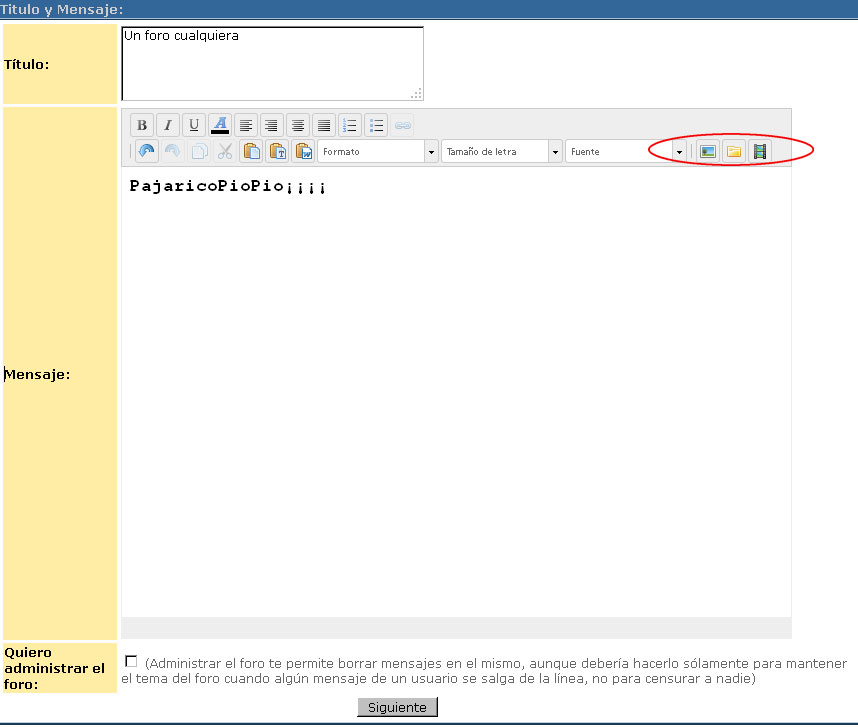Image resolution: width=858 pixels, height=727 pixels.
Task: Toggle underline formatting button
Action: click(194, 125)
